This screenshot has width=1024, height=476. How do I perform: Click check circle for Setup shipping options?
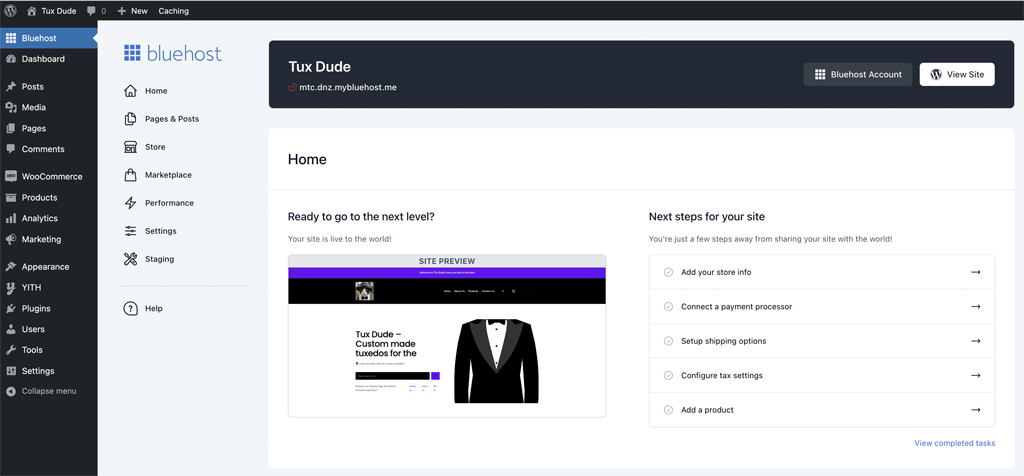(668, 341)
